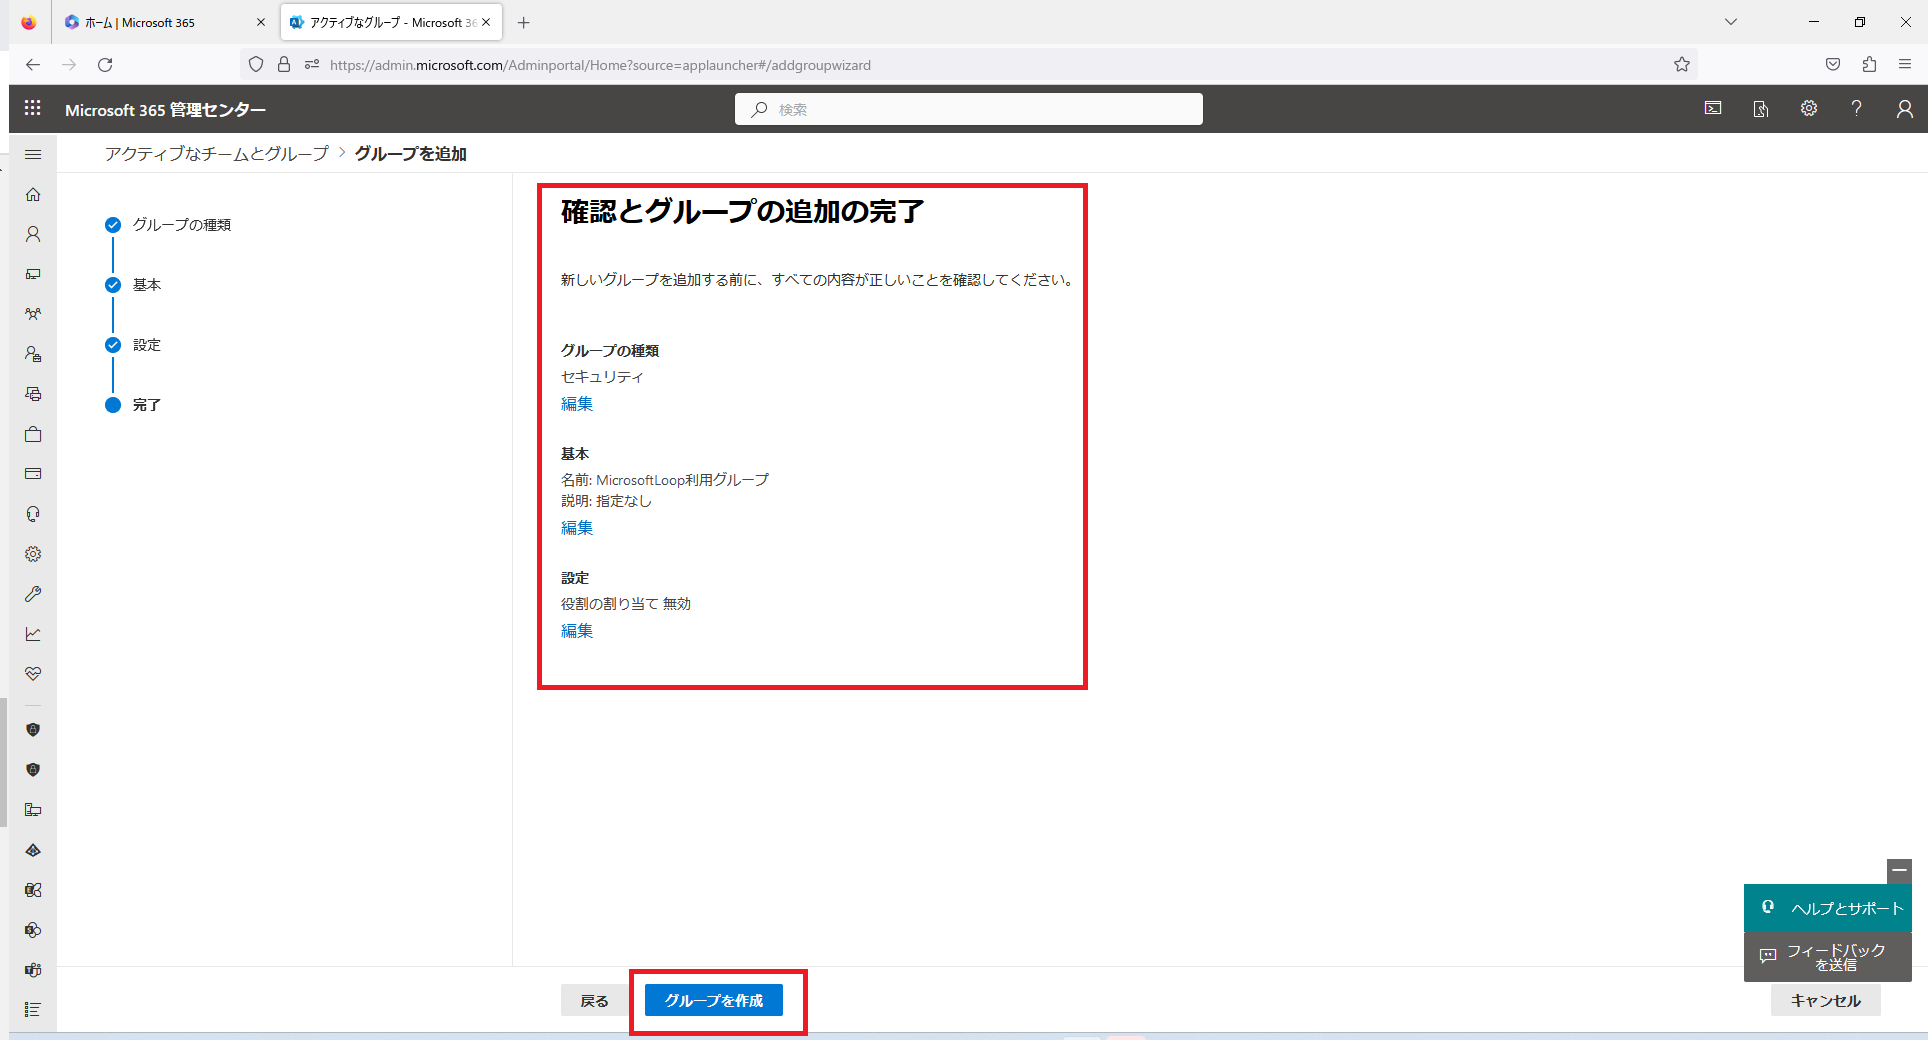Viewport: 1928px width, 1046px height.
Task: Open Resources printer icon in the sidebar
Action: click(33, 394)
